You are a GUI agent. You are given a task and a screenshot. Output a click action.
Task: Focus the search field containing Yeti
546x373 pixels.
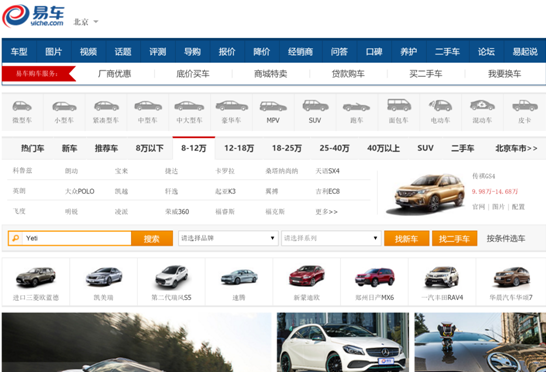click(77, 238)
